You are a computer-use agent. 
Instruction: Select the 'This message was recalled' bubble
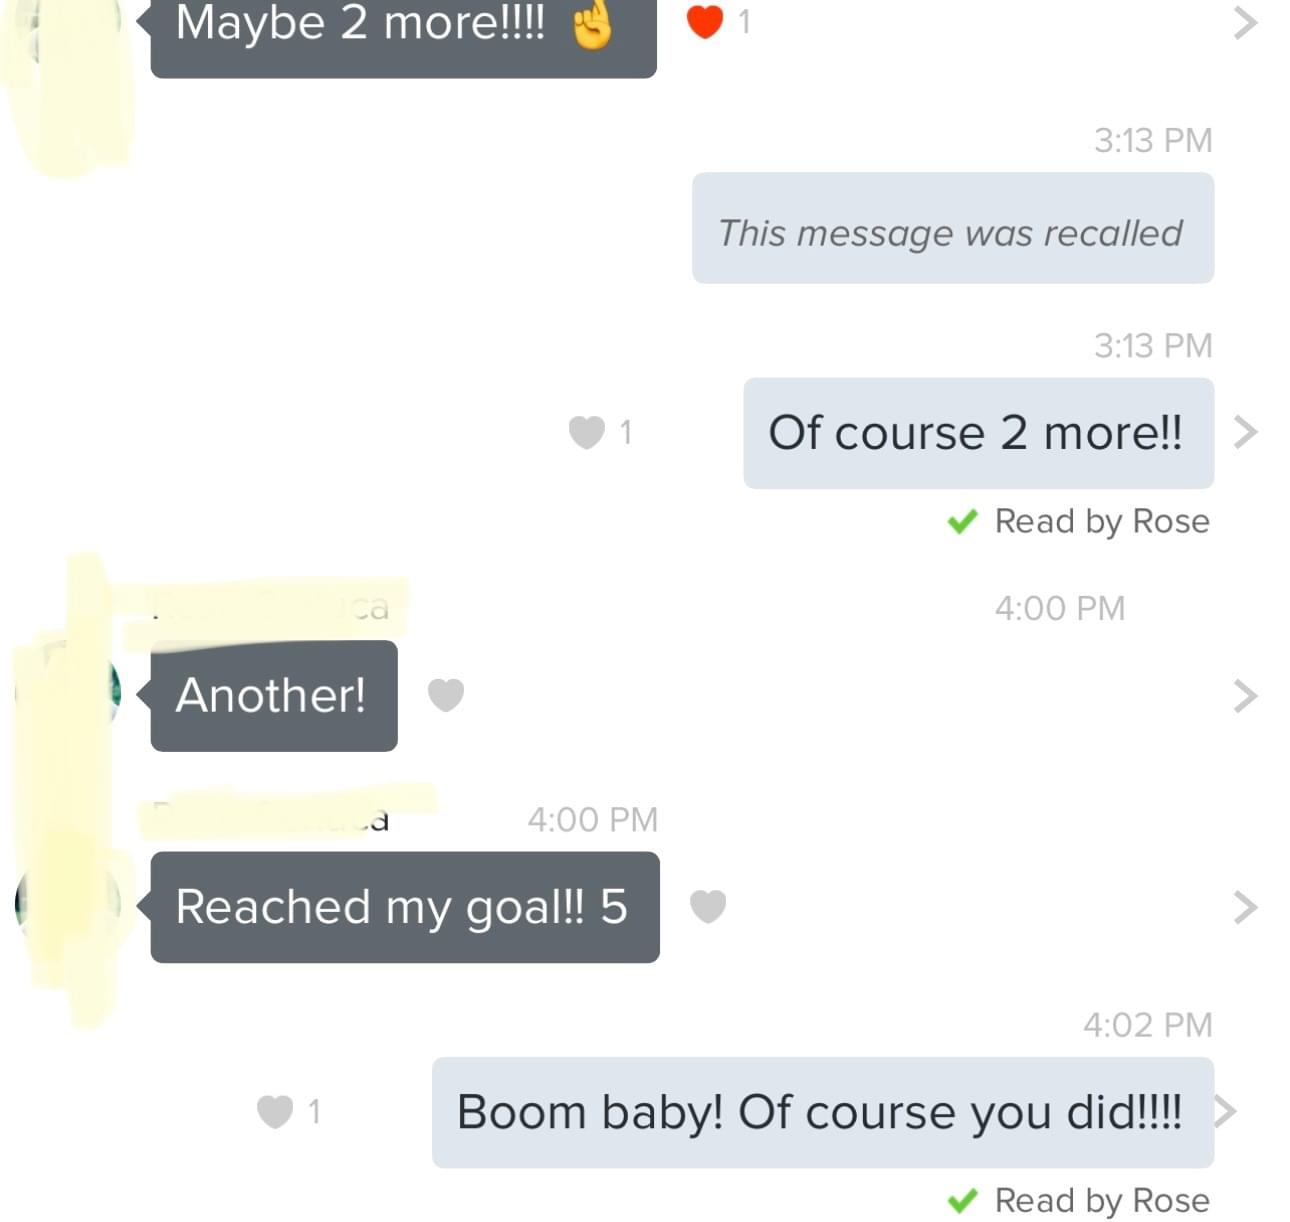[x=953, y=228]
